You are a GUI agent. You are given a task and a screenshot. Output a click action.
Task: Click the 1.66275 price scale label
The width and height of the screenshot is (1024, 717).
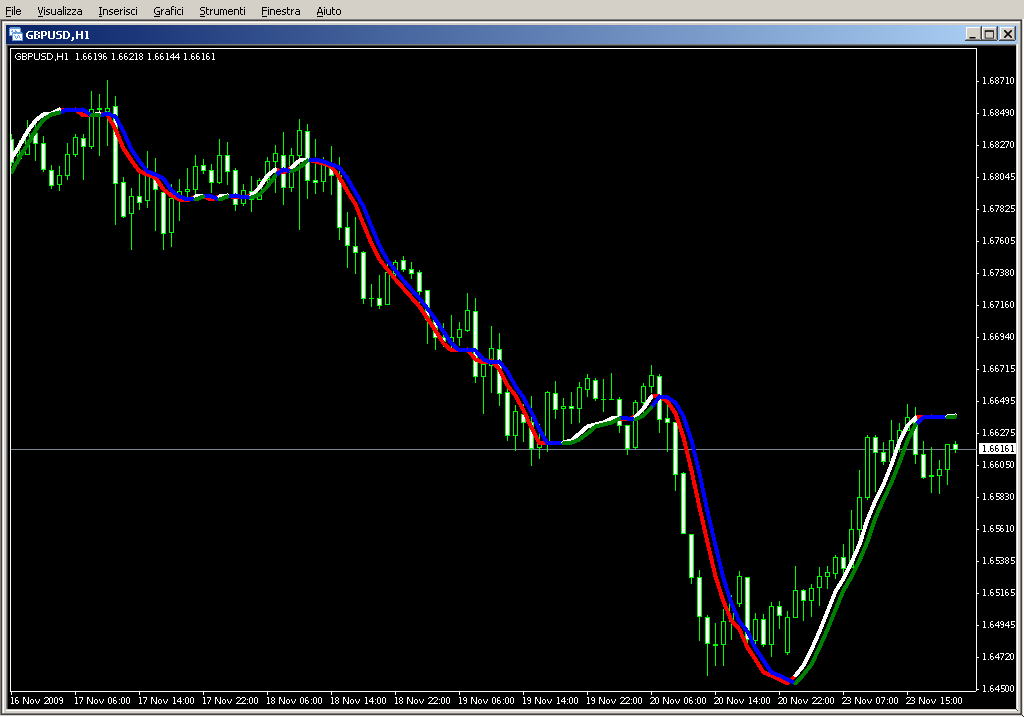[x=999, y=432]
